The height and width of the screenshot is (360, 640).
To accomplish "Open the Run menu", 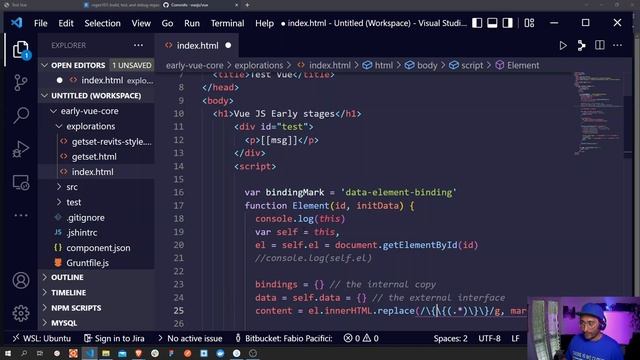I will 192,23.
